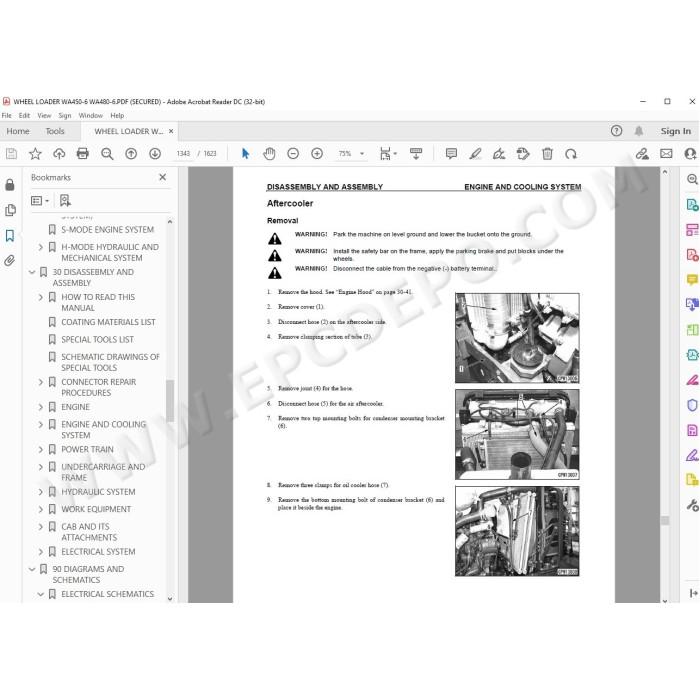
Task: Click the Zoom out minus icon
Action: pos(293,154)
